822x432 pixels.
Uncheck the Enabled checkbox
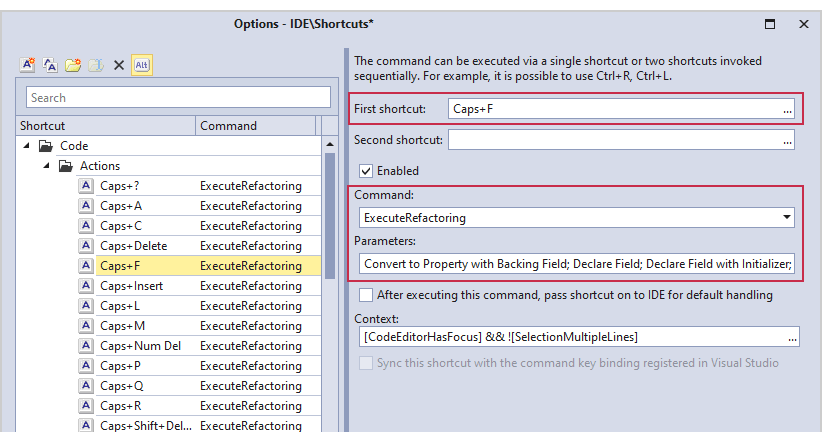pos(366,171)
